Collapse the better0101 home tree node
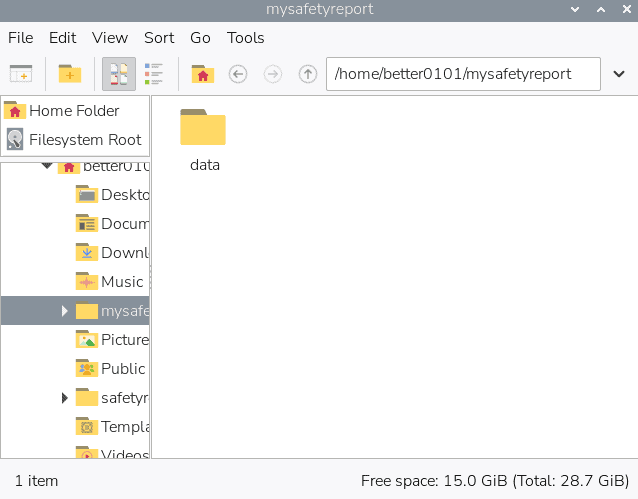The width and height of the screenshot is (638, 499). pos(46,166)
